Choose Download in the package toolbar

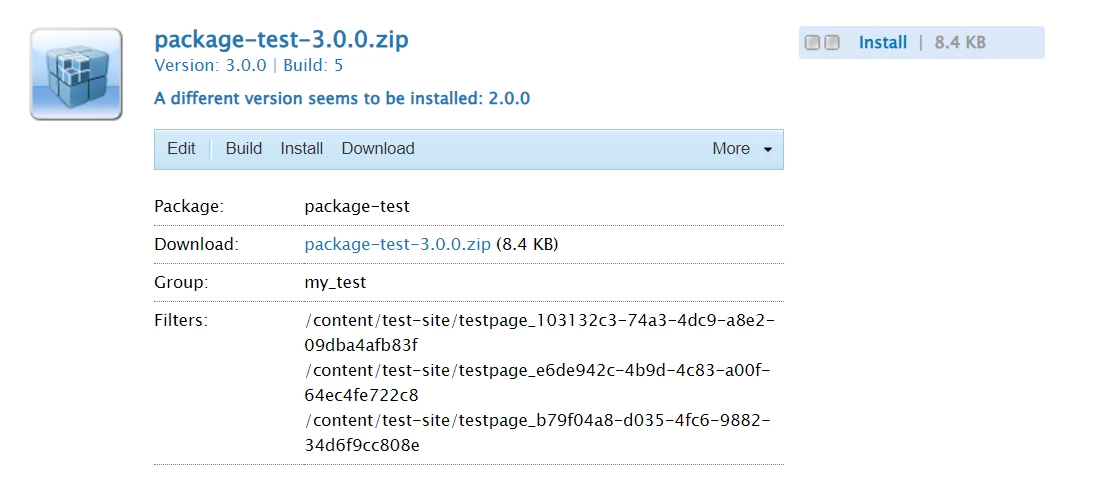pyautogui.click(x=378, y=149)
